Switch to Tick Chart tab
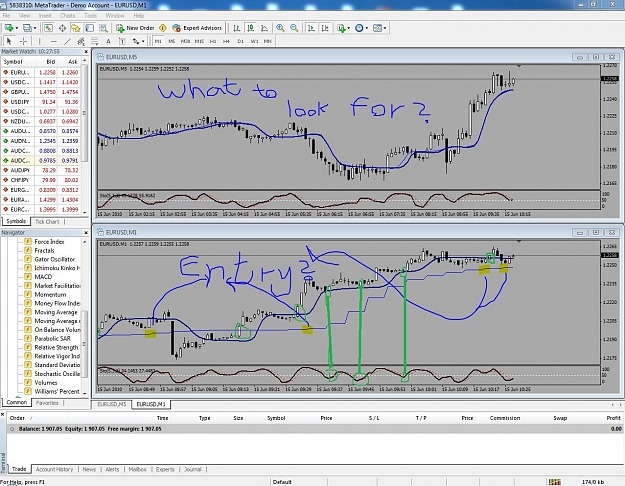The width and height of the screenshot is (625, 486). [x=47, y=221]
